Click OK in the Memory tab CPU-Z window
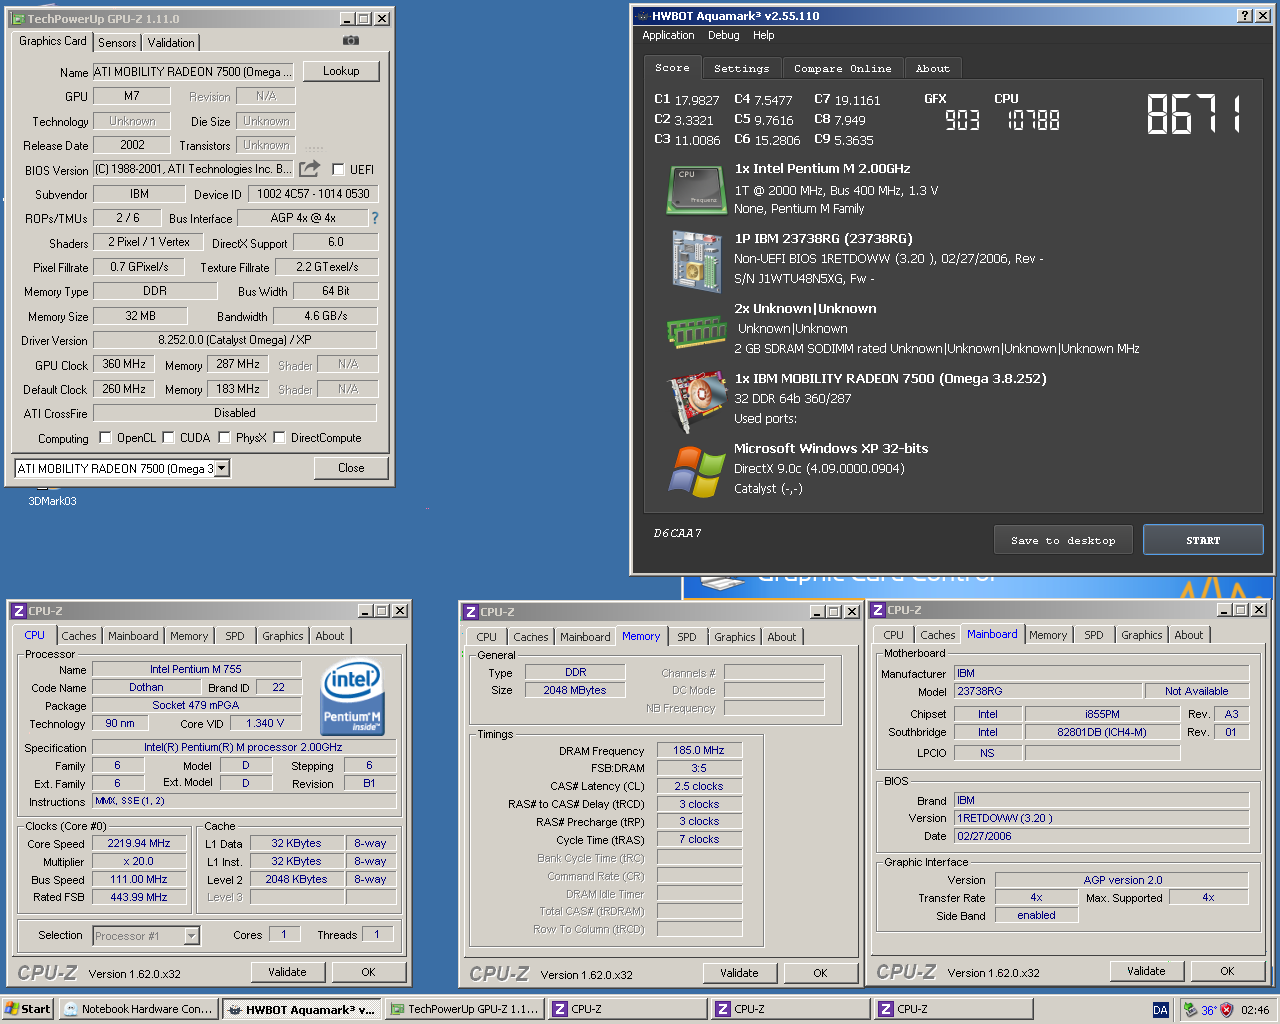Viewport: 1280px width, 1024px height. click(x=820, y=973)
